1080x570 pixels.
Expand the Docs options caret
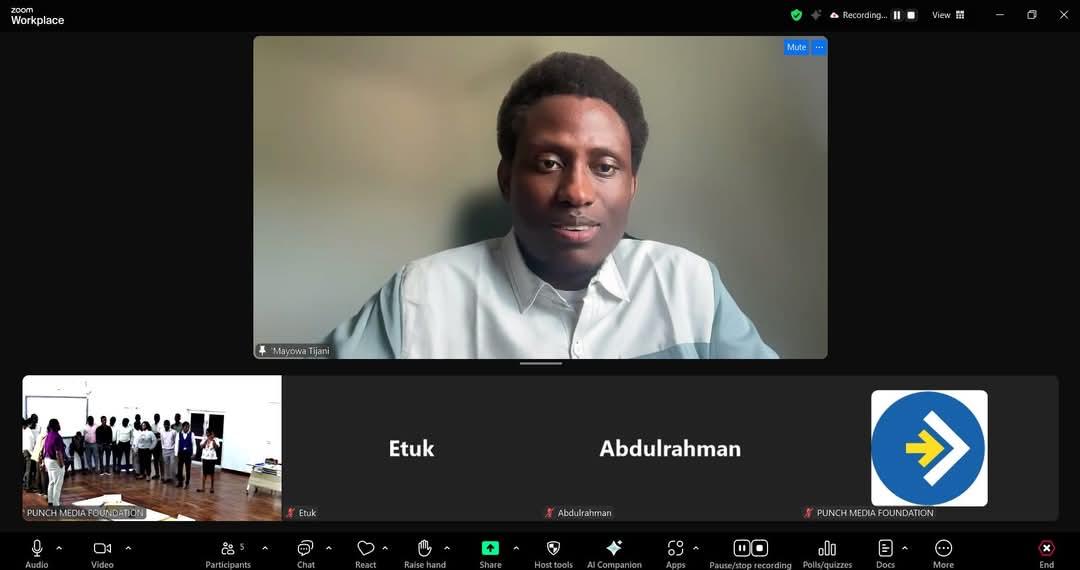[904, 549]
